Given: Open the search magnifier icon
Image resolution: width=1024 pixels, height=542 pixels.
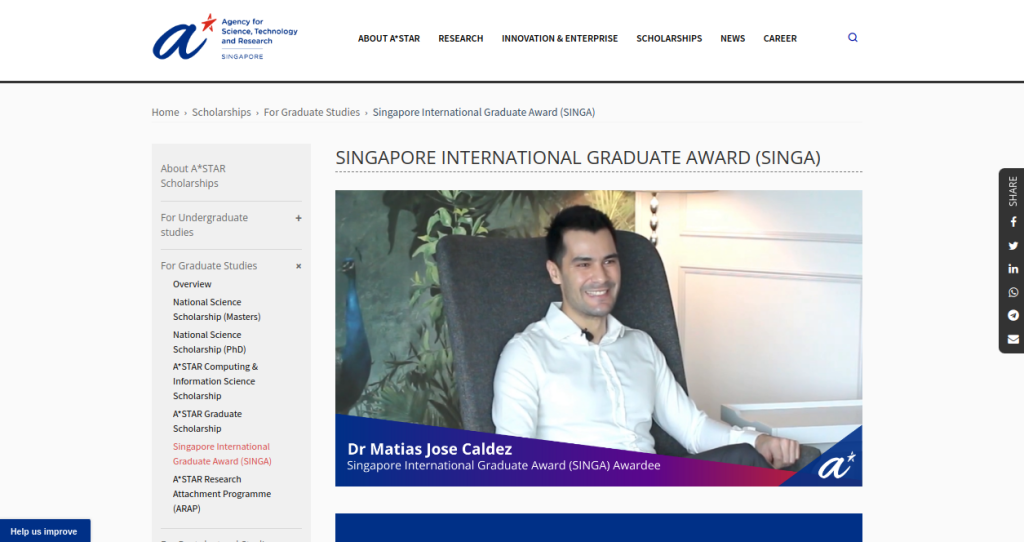Looking at the screenshot, I should coord(852,38).
